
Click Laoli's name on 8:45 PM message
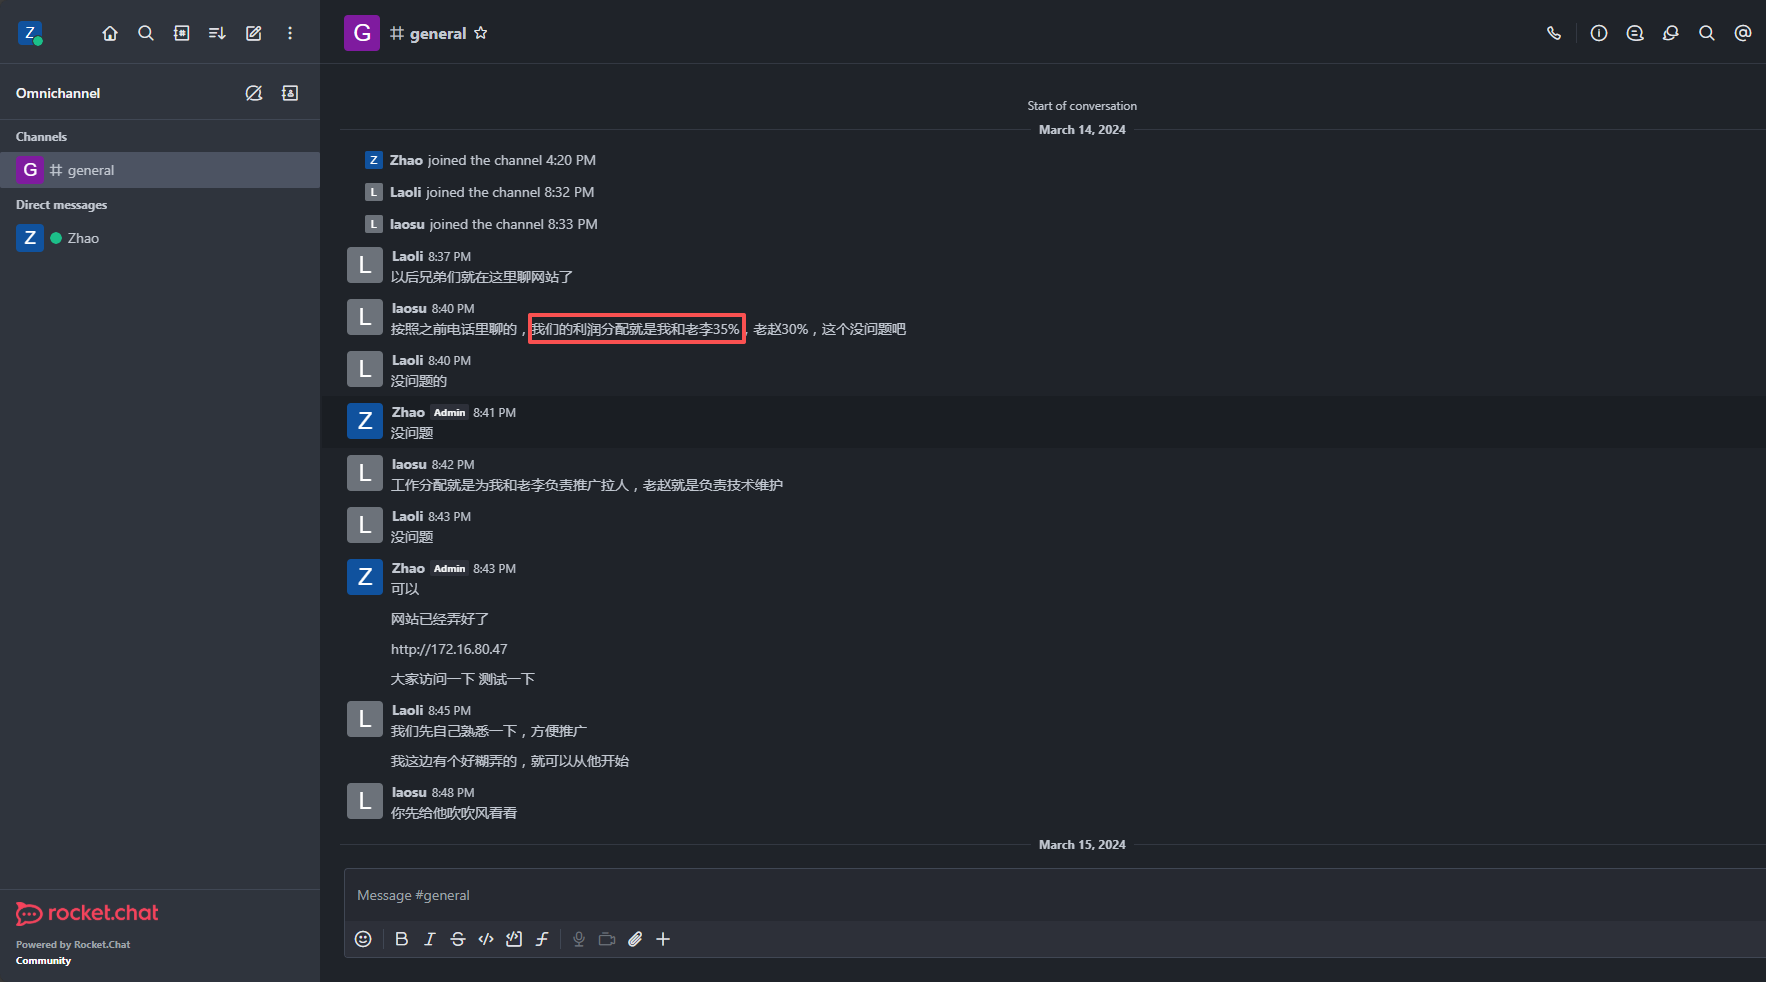click(x=407, y=710)
